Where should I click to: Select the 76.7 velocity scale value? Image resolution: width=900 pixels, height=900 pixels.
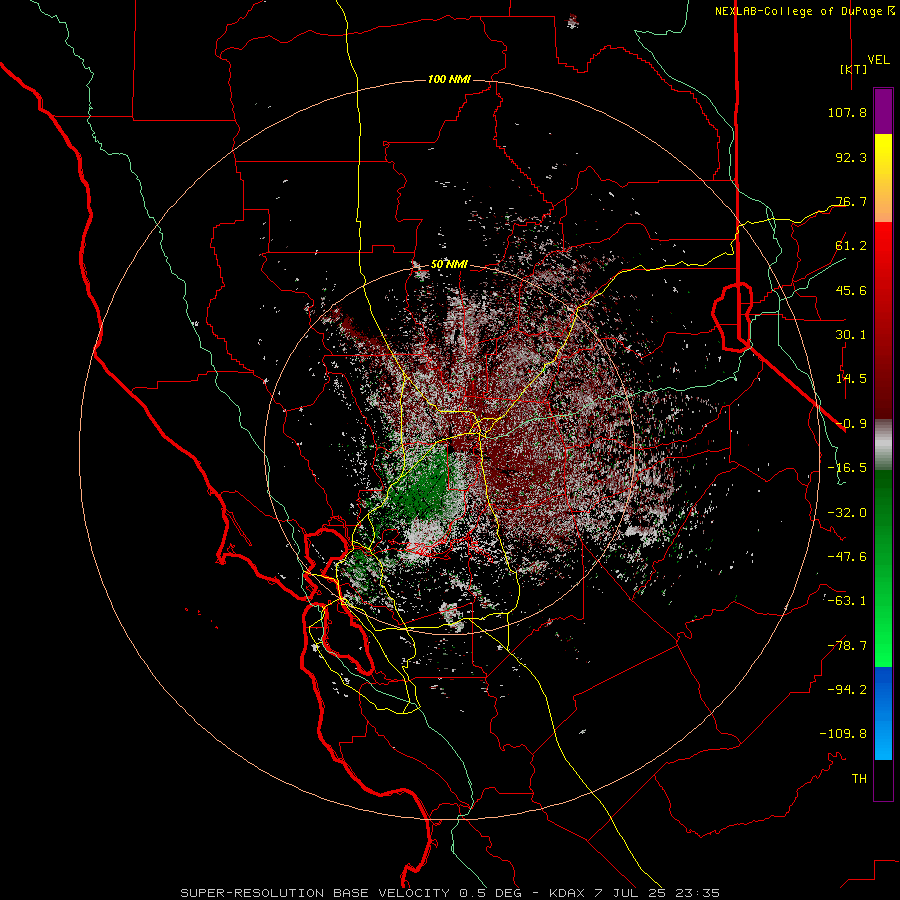click(x=851, y=201)
